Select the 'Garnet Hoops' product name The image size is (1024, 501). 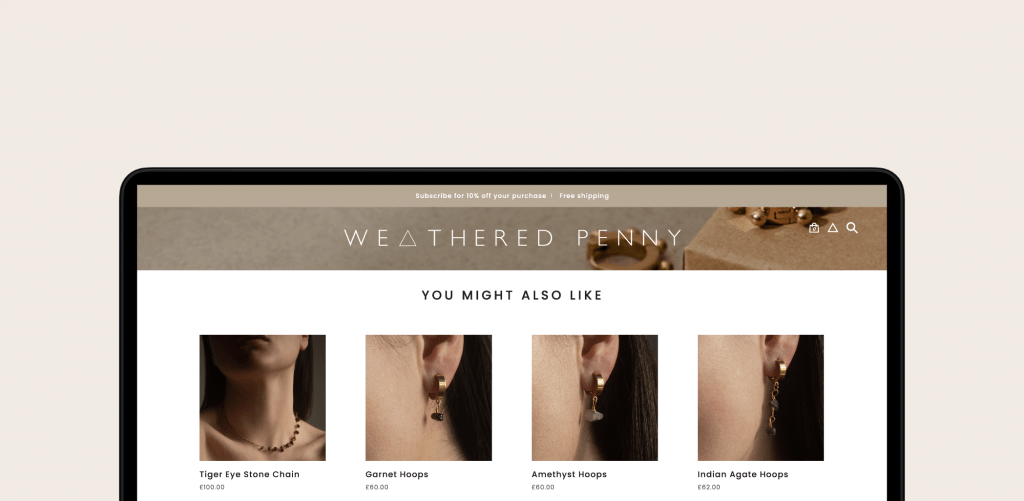click(x=397, y=474)
